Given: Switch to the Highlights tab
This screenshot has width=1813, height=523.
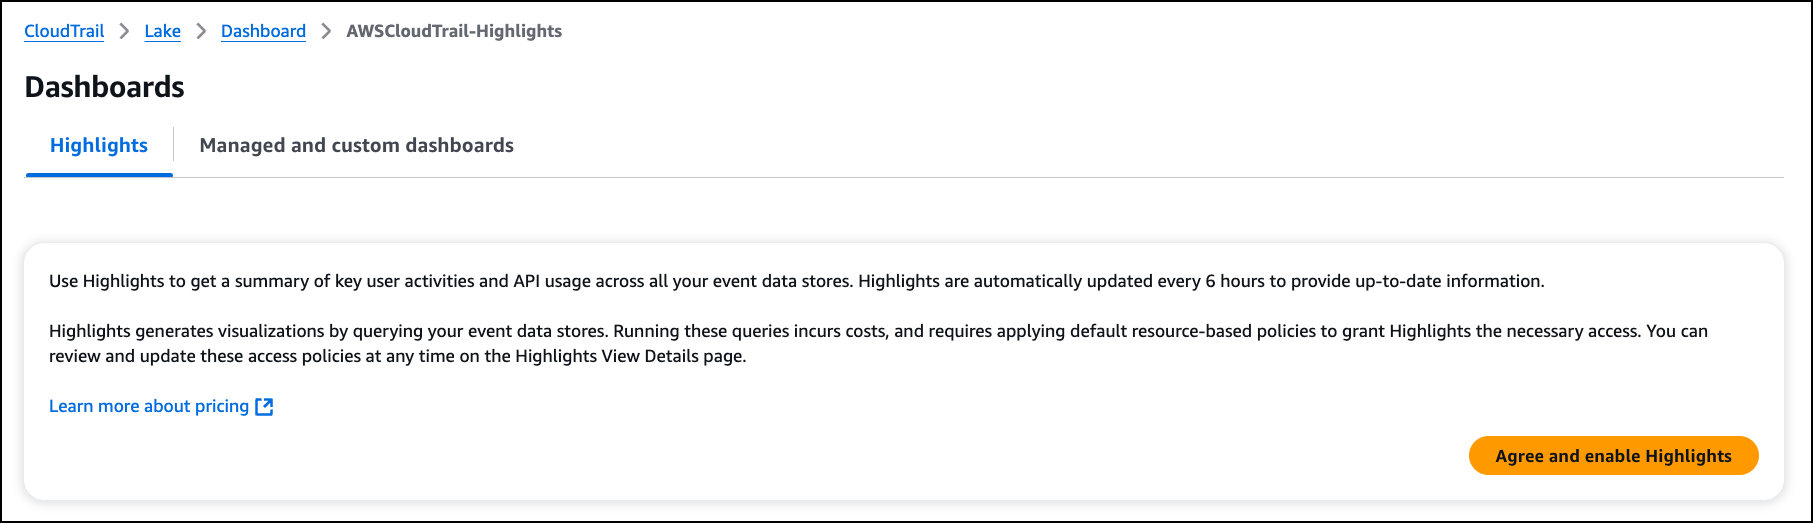Looking at the screenshot, I should tap(99, 145).
